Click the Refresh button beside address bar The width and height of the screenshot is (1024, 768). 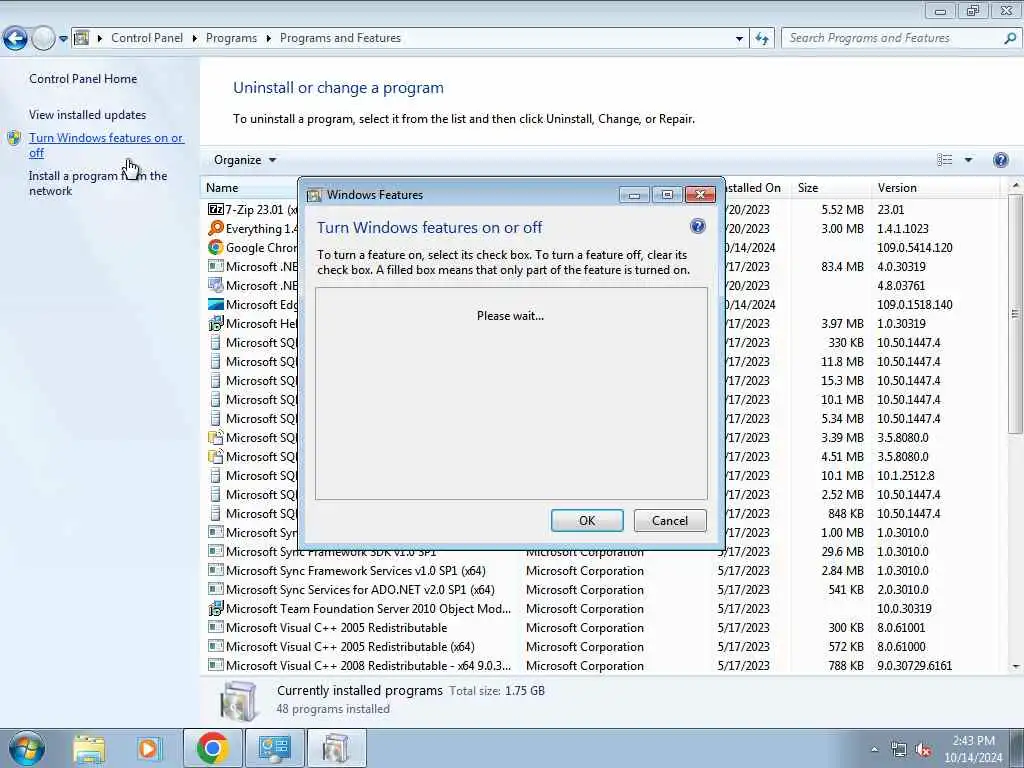pos(761,39)
